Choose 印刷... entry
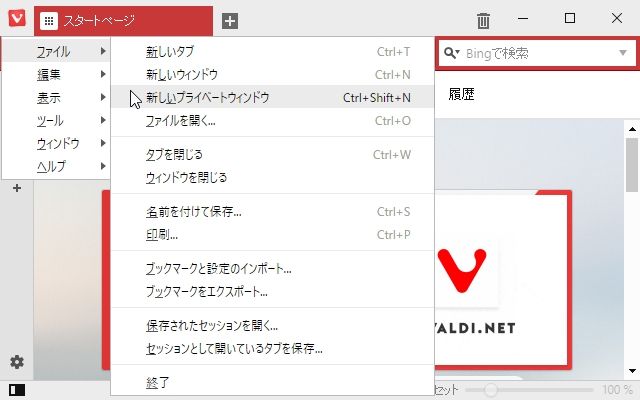This screenshot has height=400, width=640. tap(273, 235)
